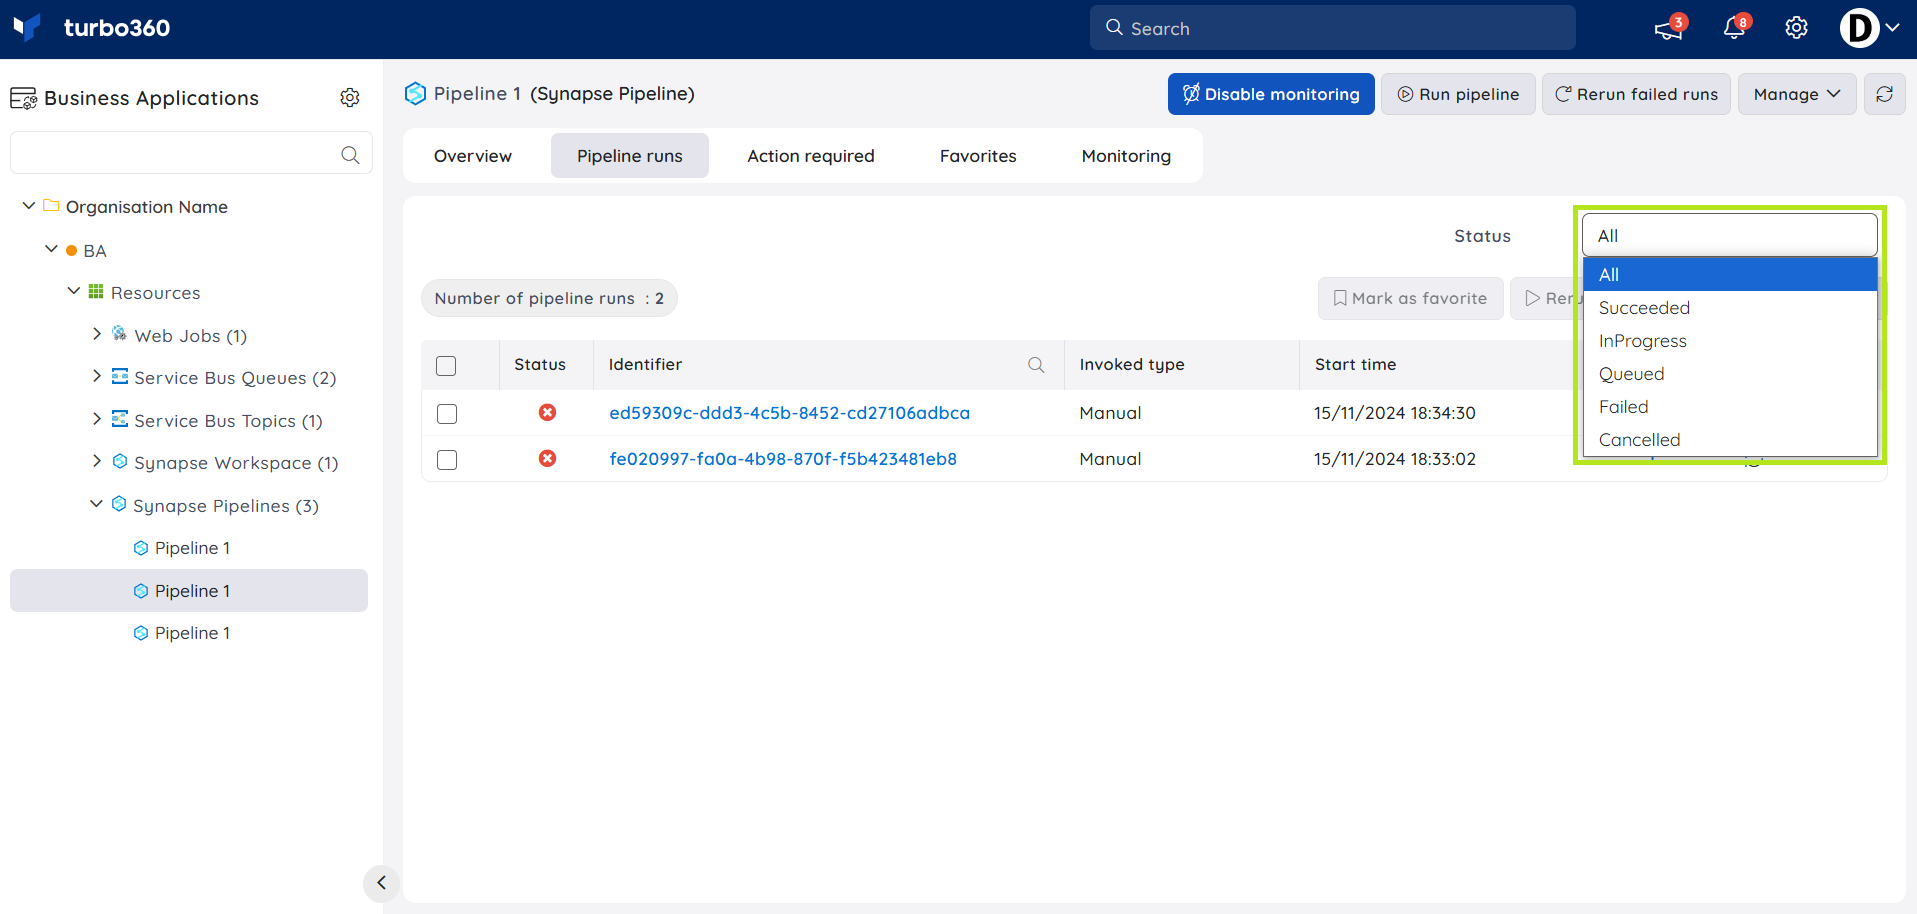
Task: Click Mark as favorite button
Action: pos(1410,298)
